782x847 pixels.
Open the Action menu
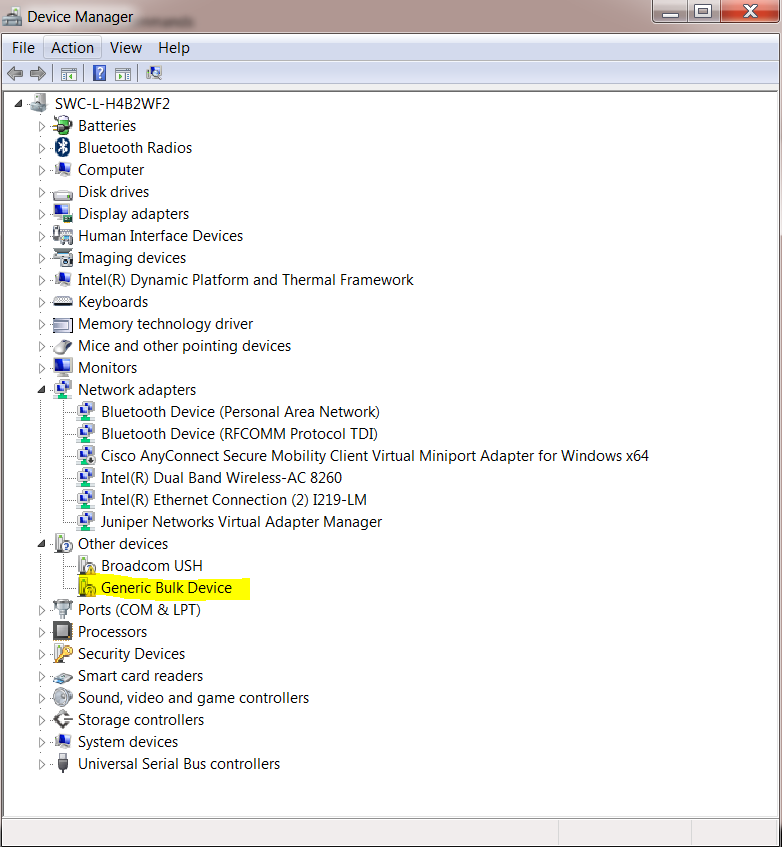pyautogui.click(x=72, y=48)
